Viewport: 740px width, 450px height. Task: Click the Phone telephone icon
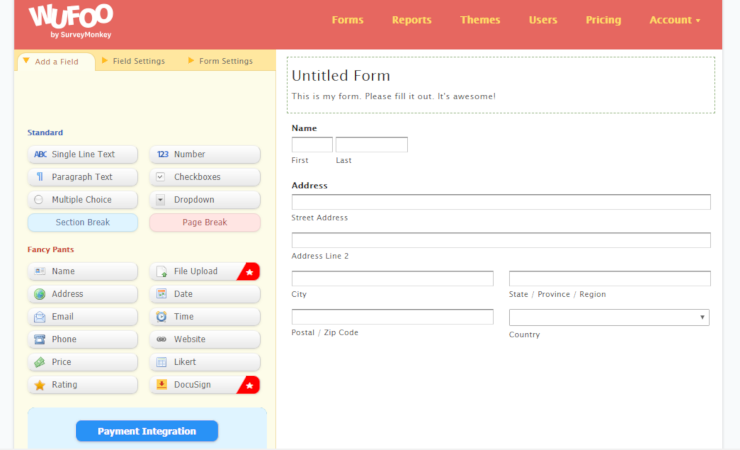pos(40,339)
